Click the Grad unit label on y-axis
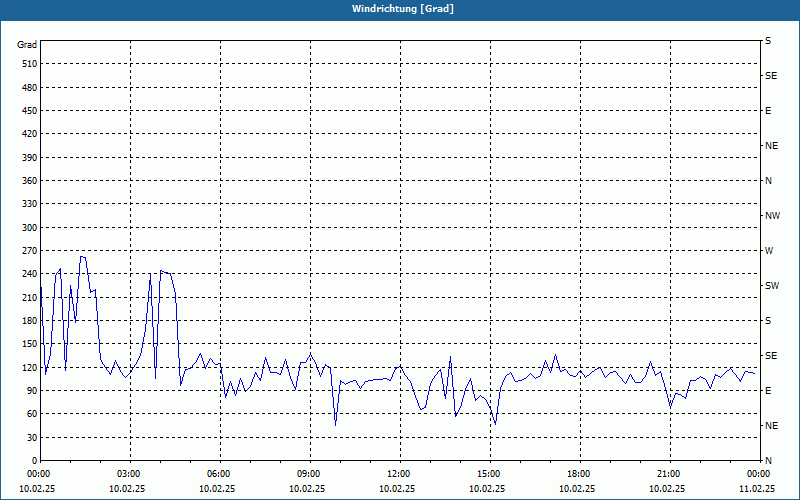800x500 pixels. [x=27, y=45]
